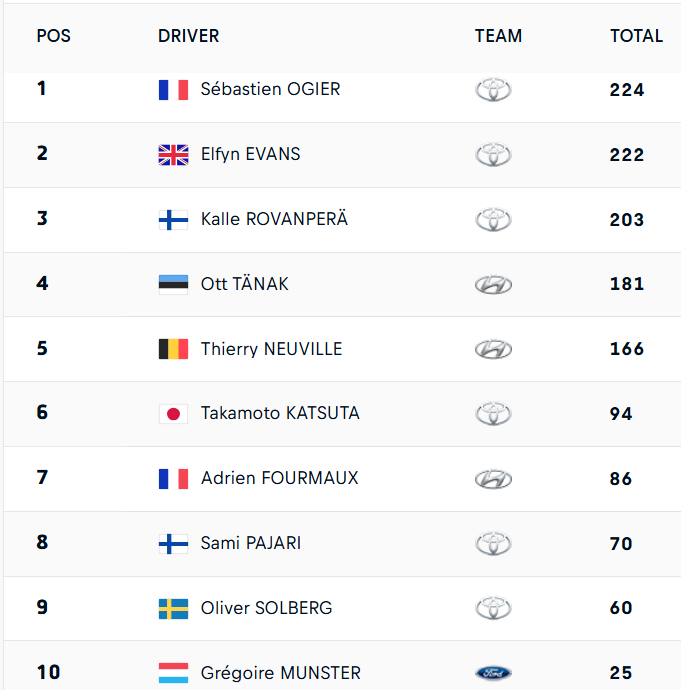Click the French flag beside Sébastien Ogier

[x=173, y=90]
